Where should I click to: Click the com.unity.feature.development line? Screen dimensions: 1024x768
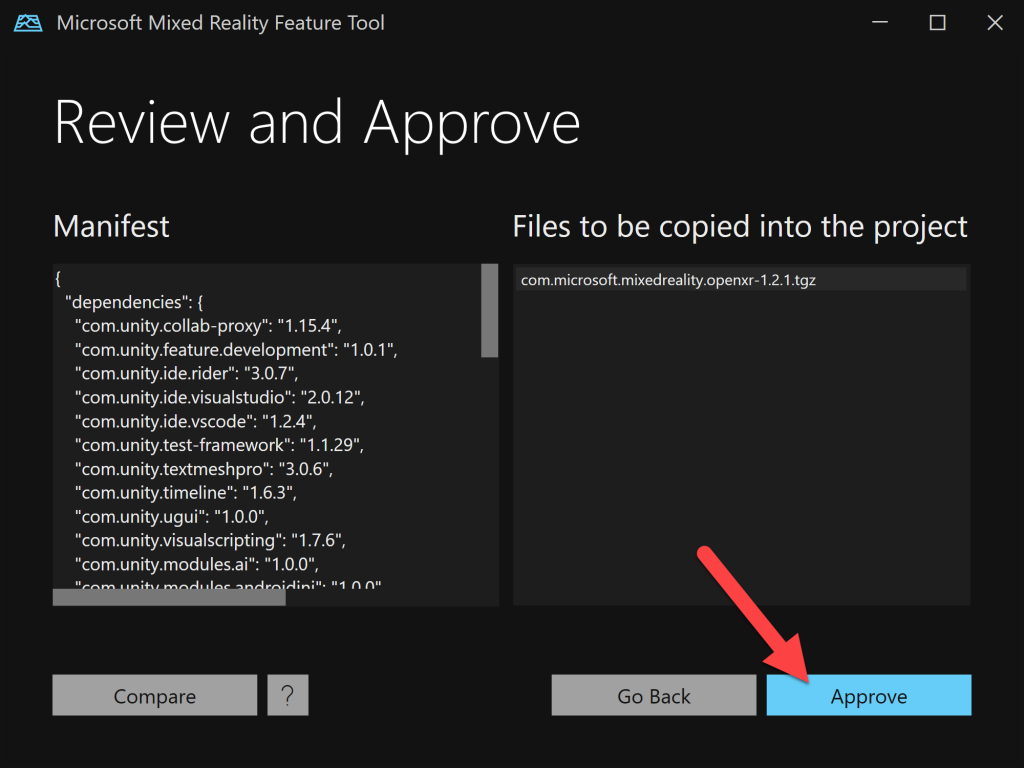tap(236, 349)
